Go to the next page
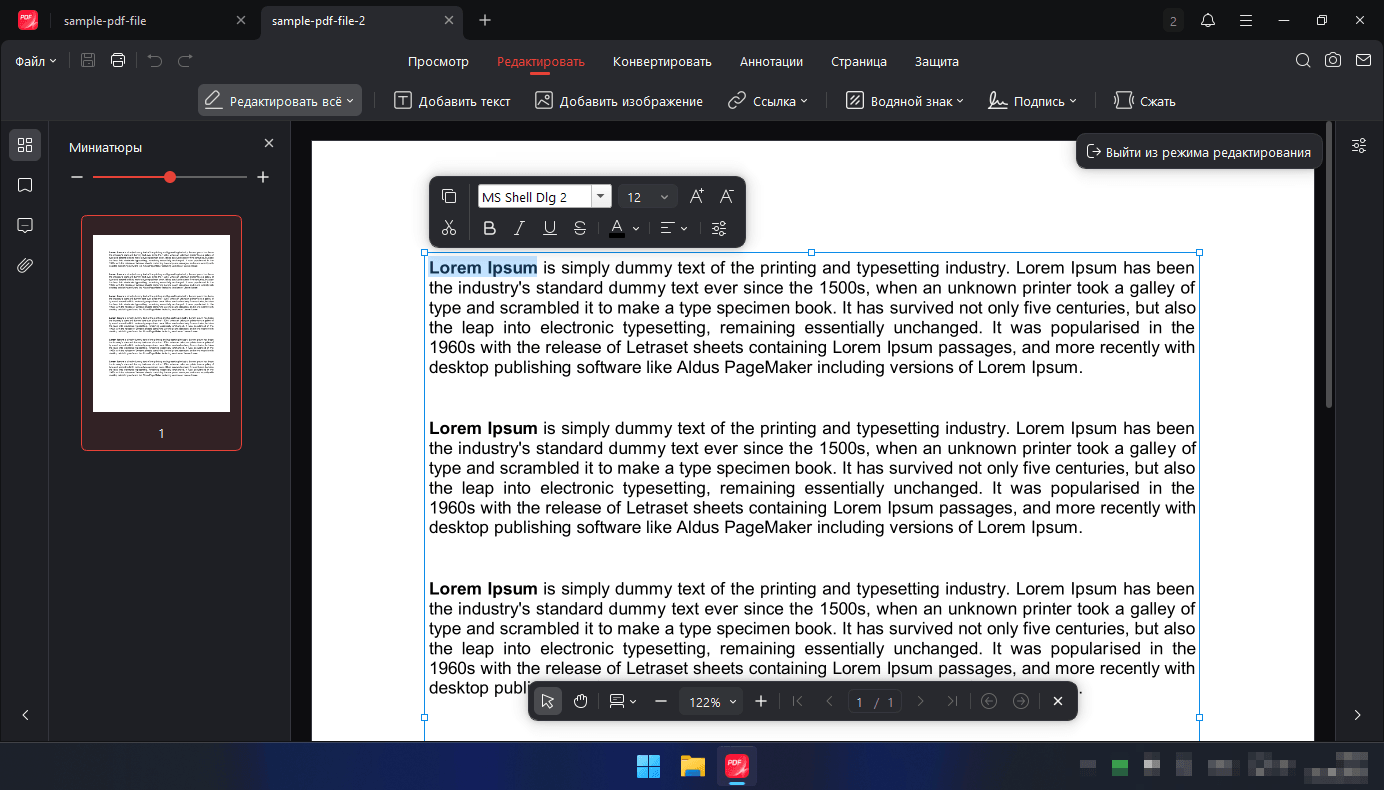Screen dimensions: 1384x790 (921, 701)
